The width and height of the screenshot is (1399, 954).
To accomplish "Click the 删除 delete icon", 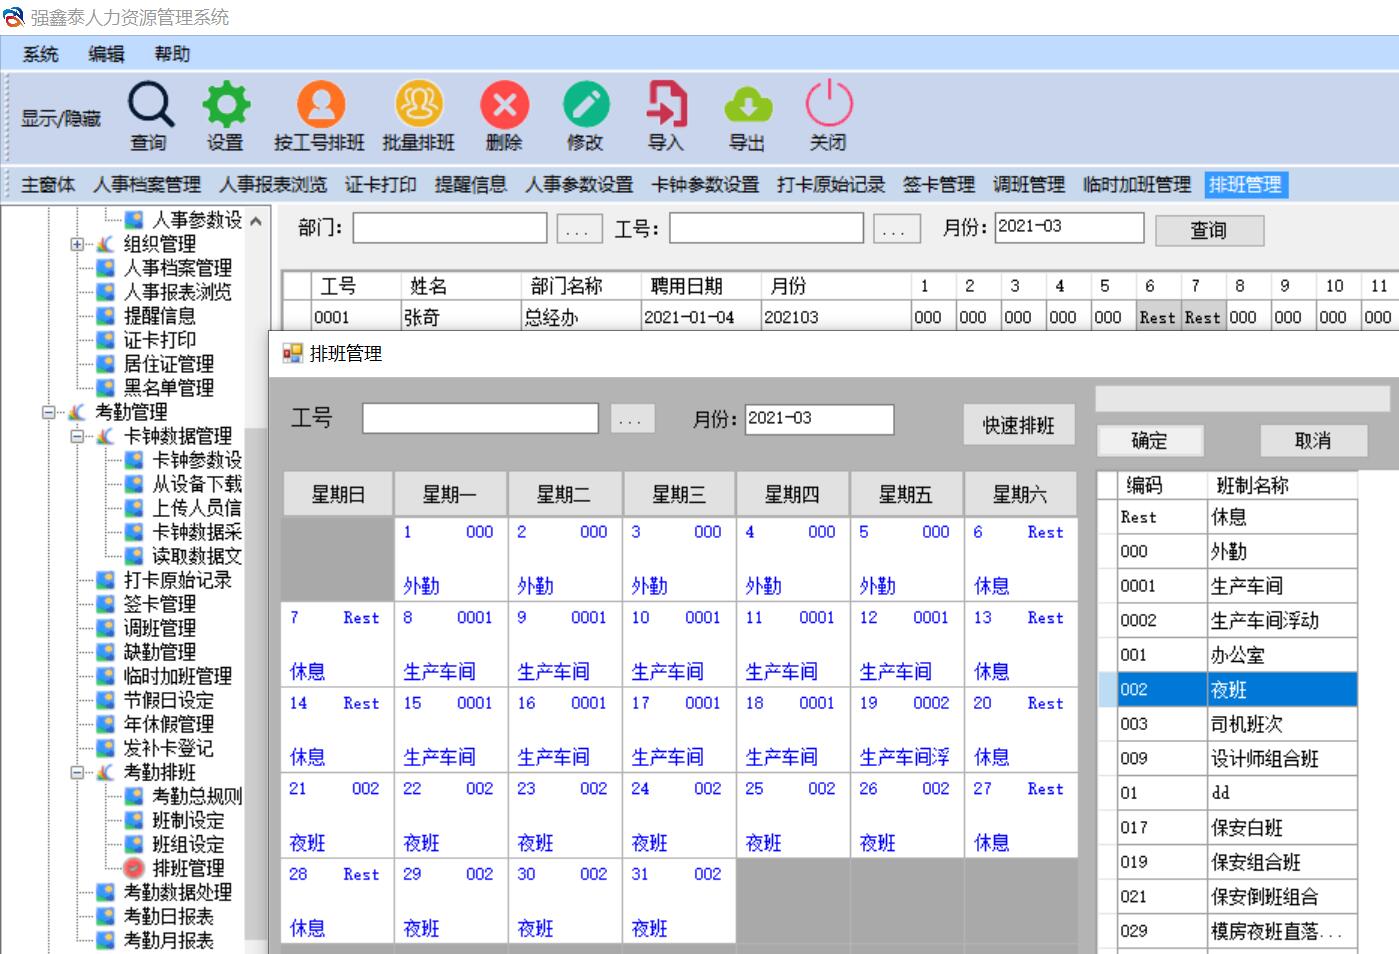I will click(x=505, y=104).
